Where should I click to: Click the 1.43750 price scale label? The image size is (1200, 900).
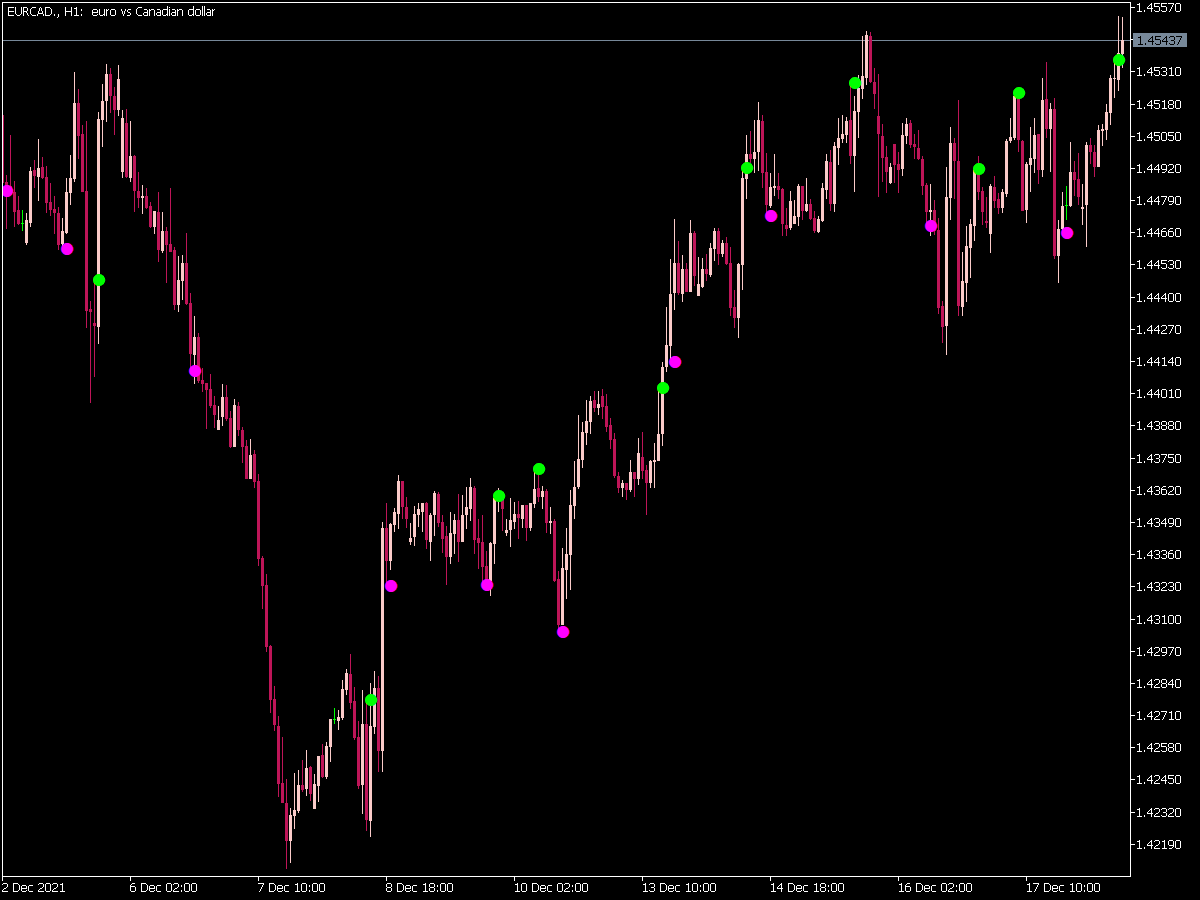coord(1161,458)
